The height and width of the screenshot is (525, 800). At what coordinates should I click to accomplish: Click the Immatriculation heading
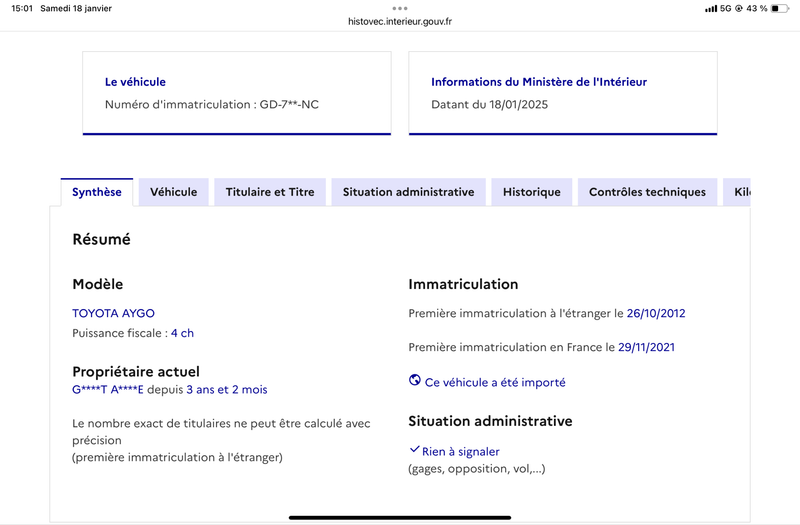pos(463,284)
